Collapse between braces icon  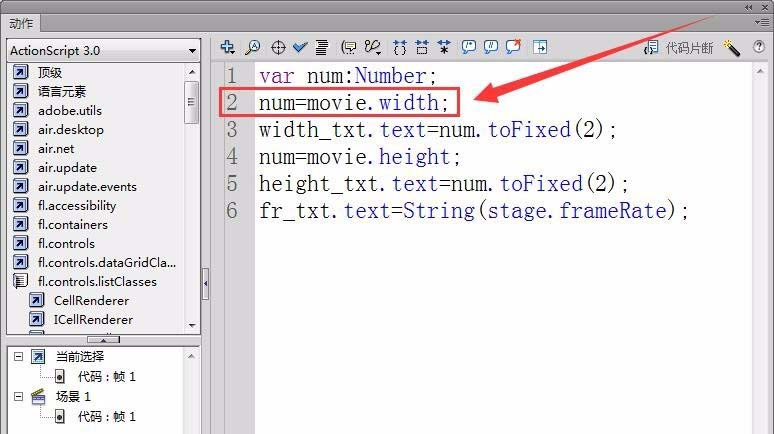coord(400,47)
